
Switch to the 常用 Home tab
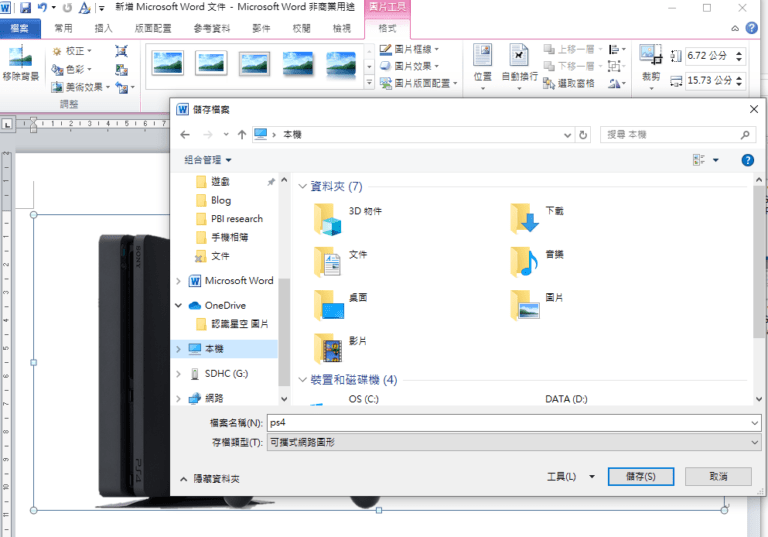63,28
